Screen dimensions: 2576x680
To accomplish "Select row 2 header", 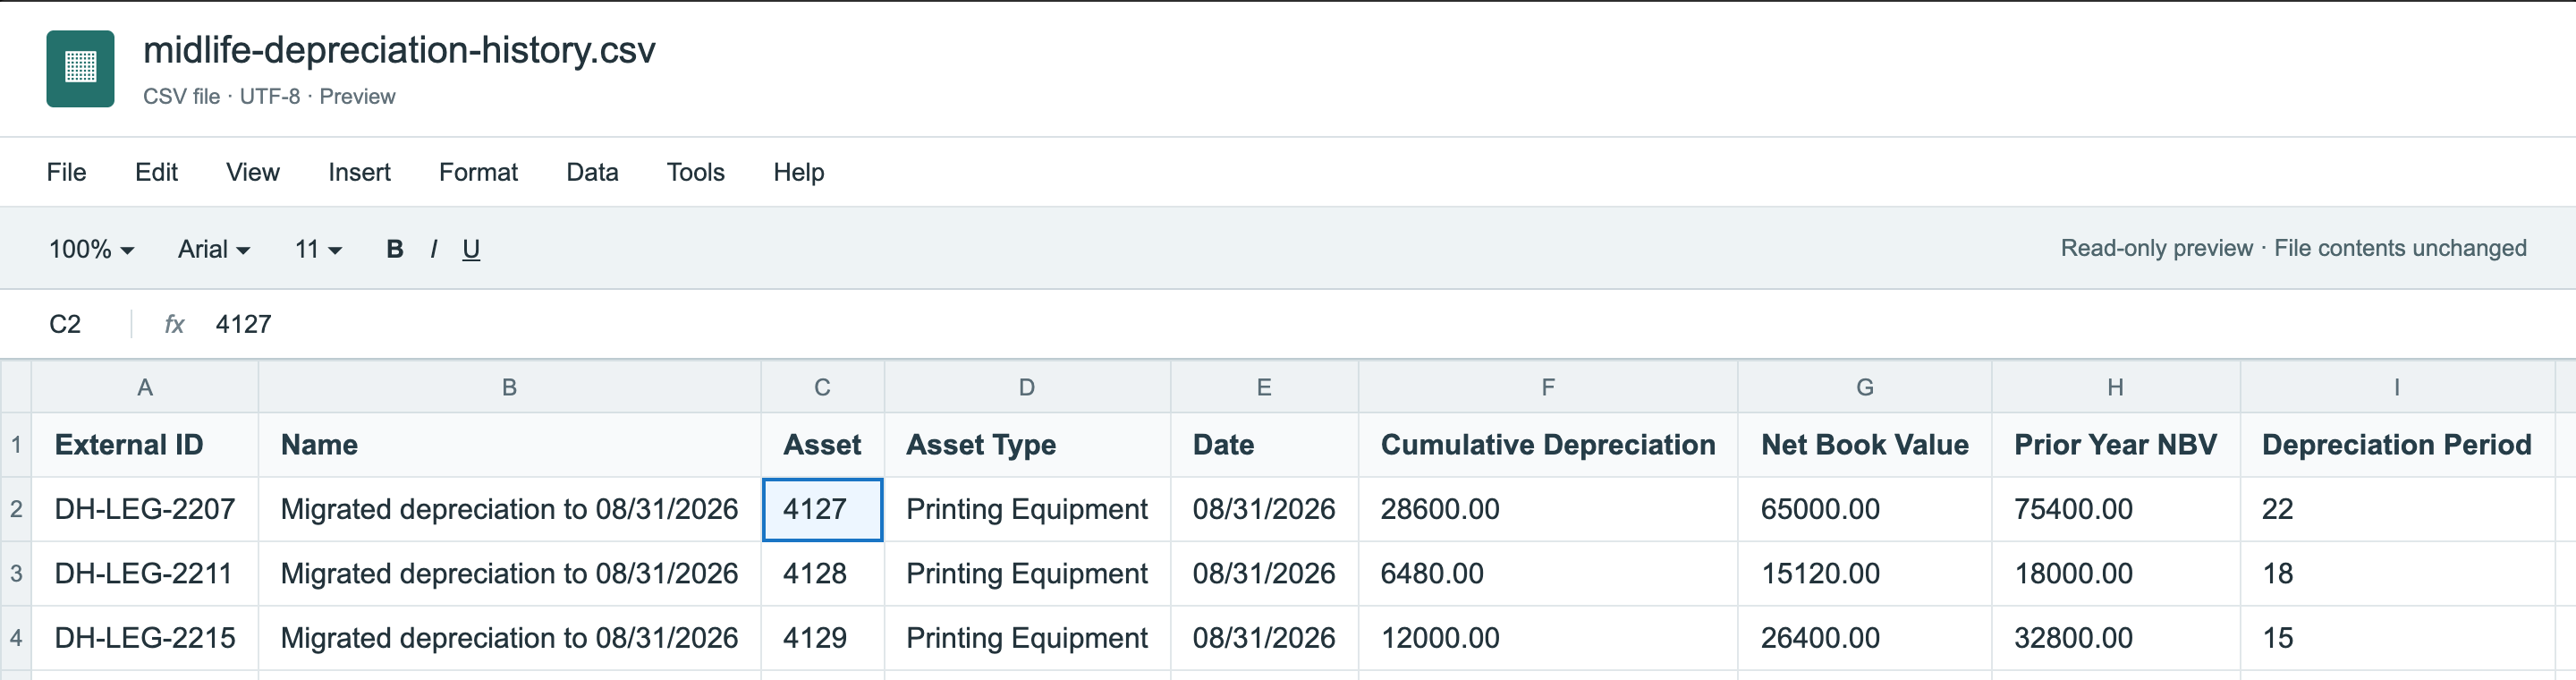I will pyautogui.click(x=16, y=509).
